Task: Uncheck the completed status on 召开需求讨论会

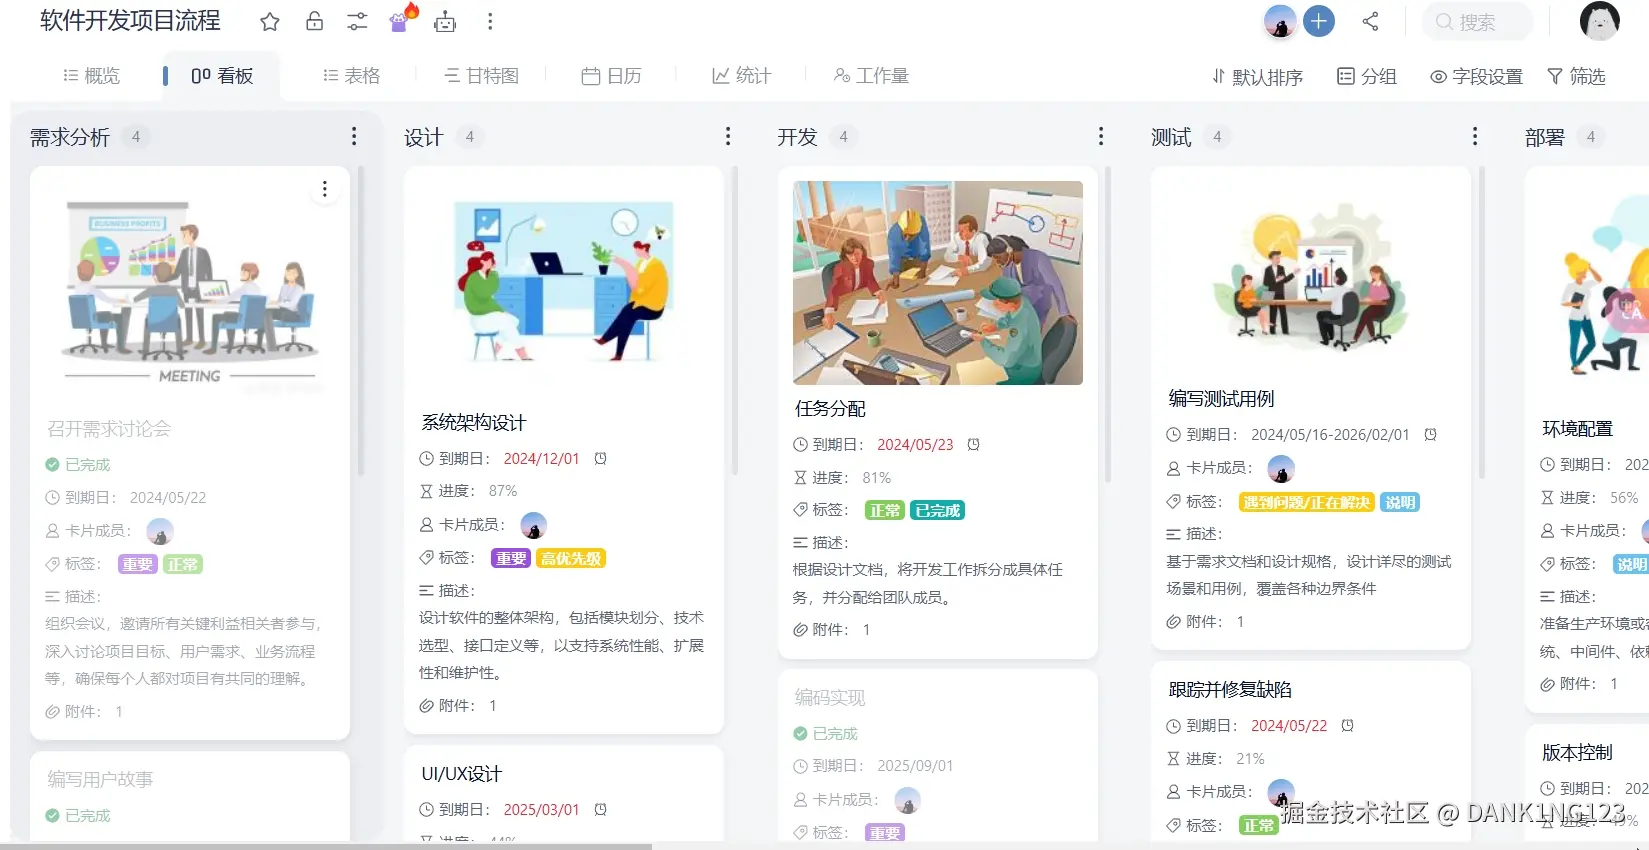Action: (x=52, y=464)
